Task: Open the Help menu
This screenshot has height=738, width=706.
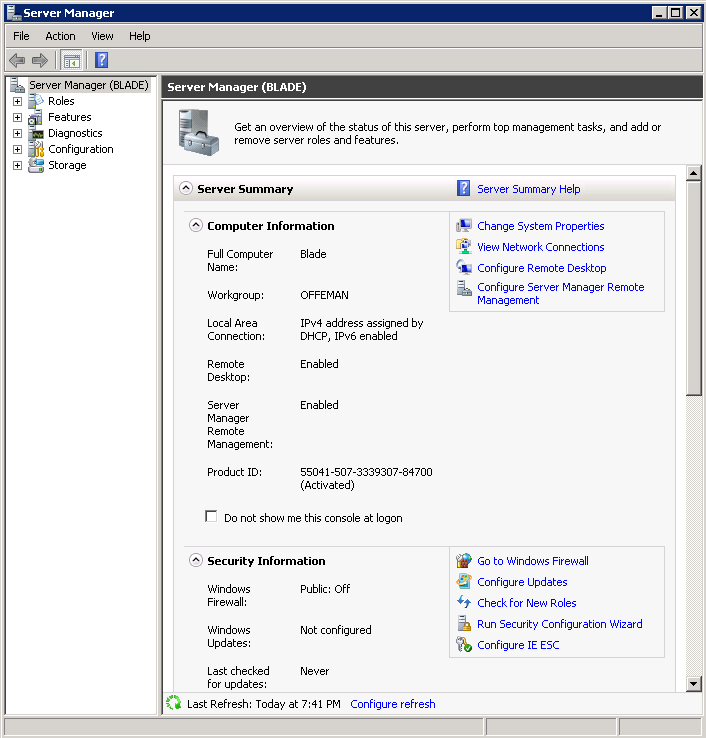Action: coord(140,36)
